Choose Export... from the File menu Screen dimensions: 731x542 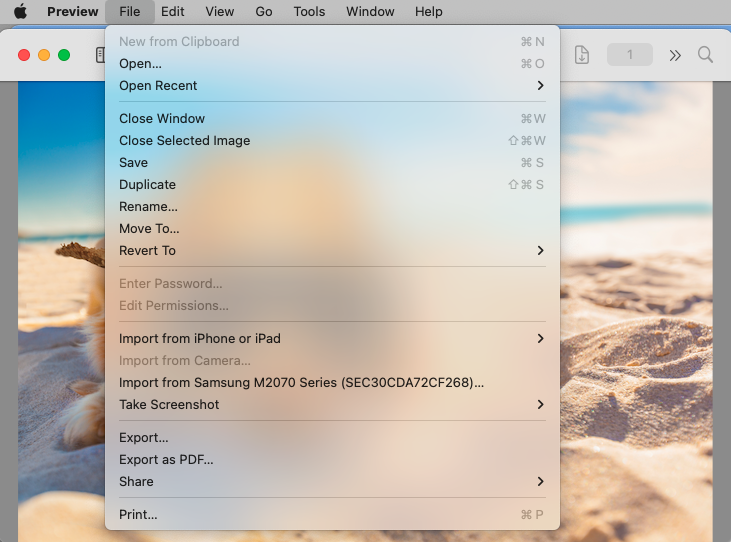click(332, 437)
